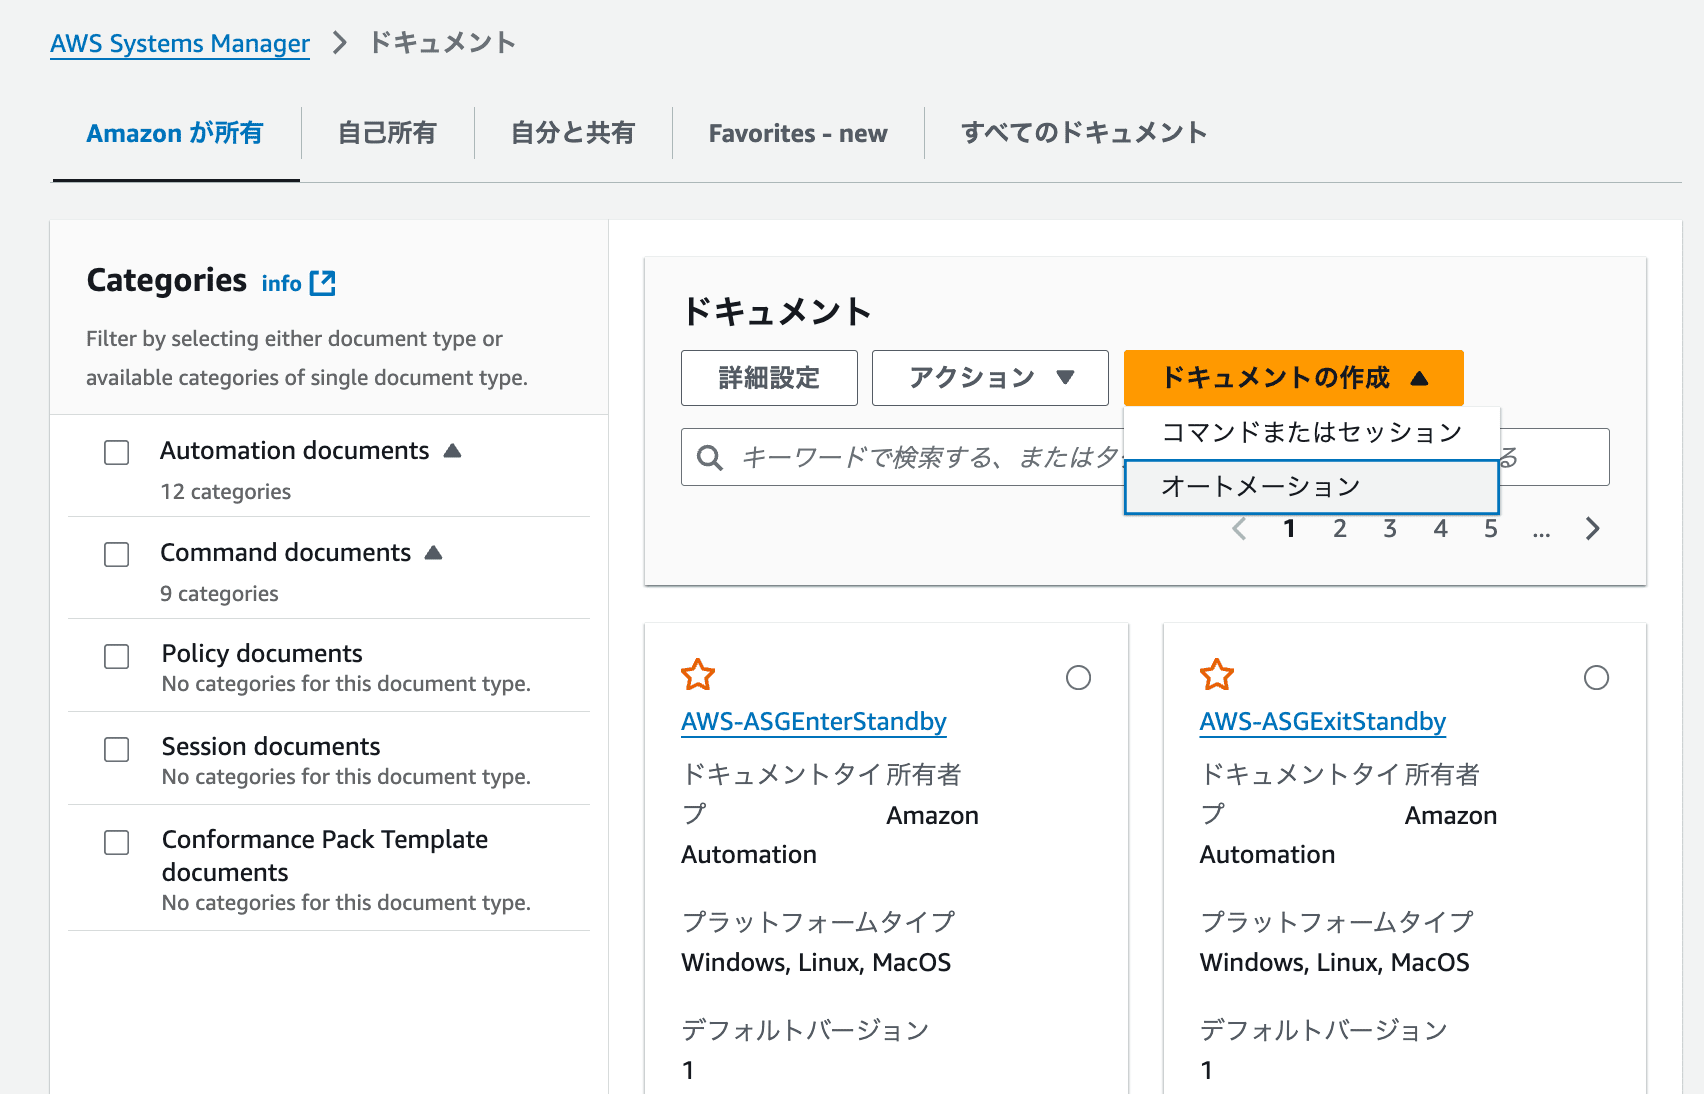The width and height of the screenshot is (1704, 1094).
Task: Check the Conformance Pack Template documents checkbox
Action: pyautogui.click(x=117, y=842)
